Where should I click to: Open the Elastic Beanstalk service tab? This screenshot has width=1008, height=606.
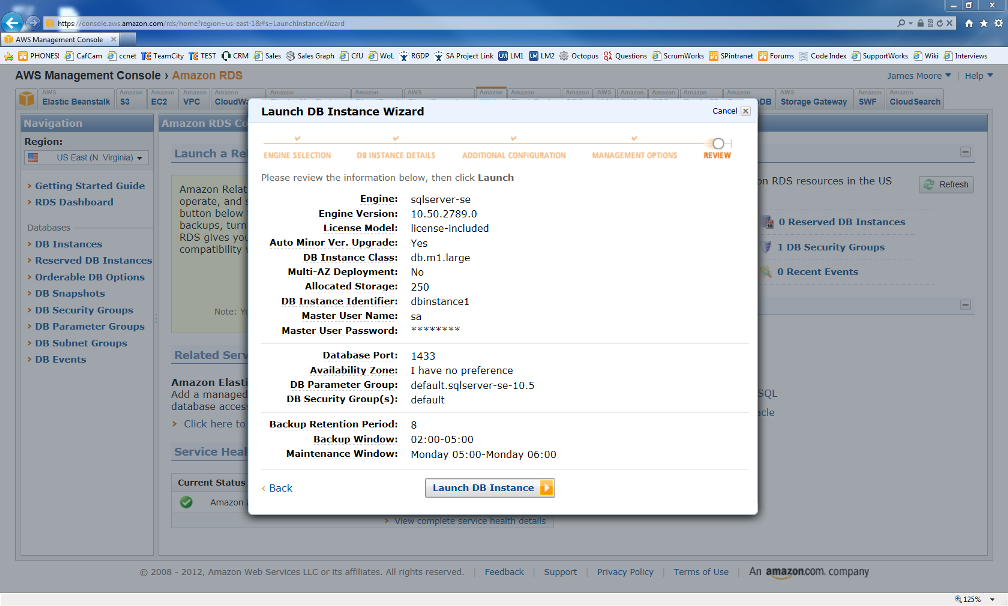click(76, 99)
